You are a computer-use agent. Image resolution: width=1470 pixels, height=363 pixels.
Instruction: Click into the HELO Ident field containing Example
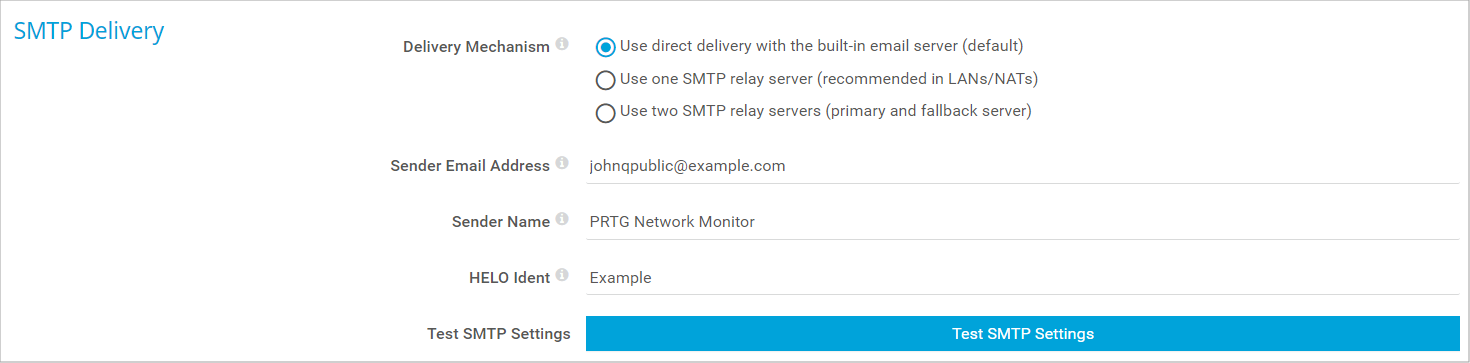[x=1022, y=278]
